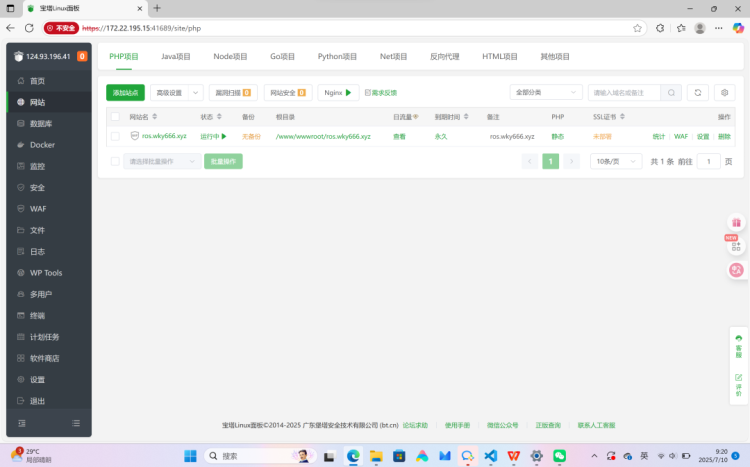Tick the checkbox for the ros.wky666.xyz row
750x467 pixels.
pos(115,136)
